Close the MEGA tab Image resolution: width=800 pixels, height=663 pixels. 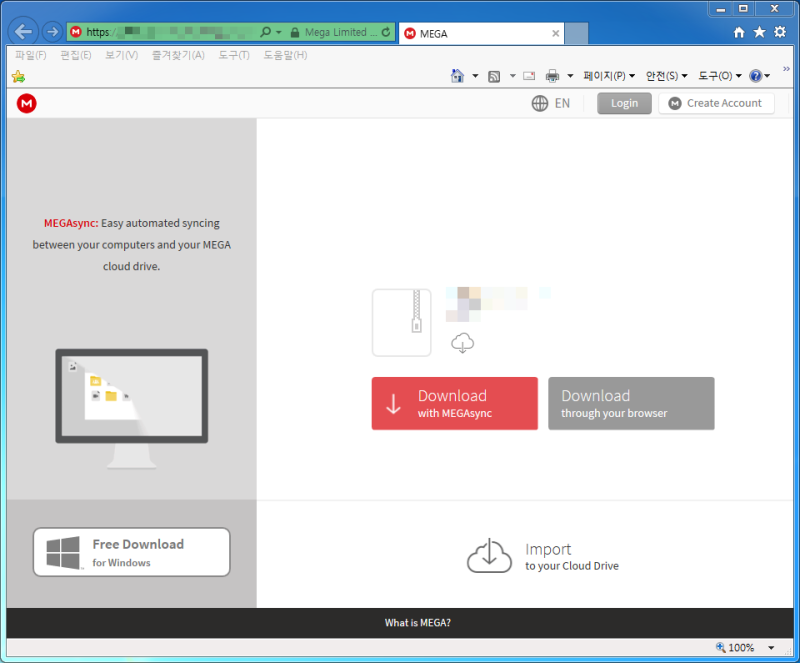556,34
